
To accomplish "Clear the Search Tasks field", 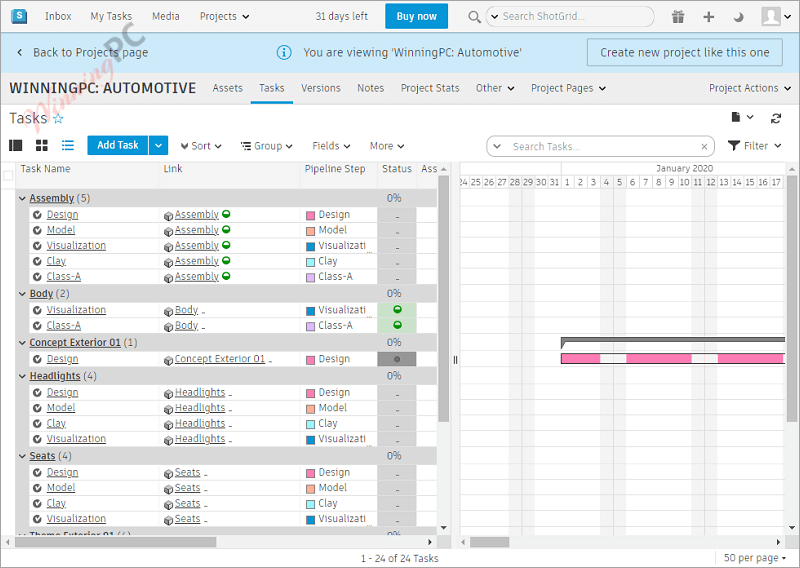I will (704, 146).
